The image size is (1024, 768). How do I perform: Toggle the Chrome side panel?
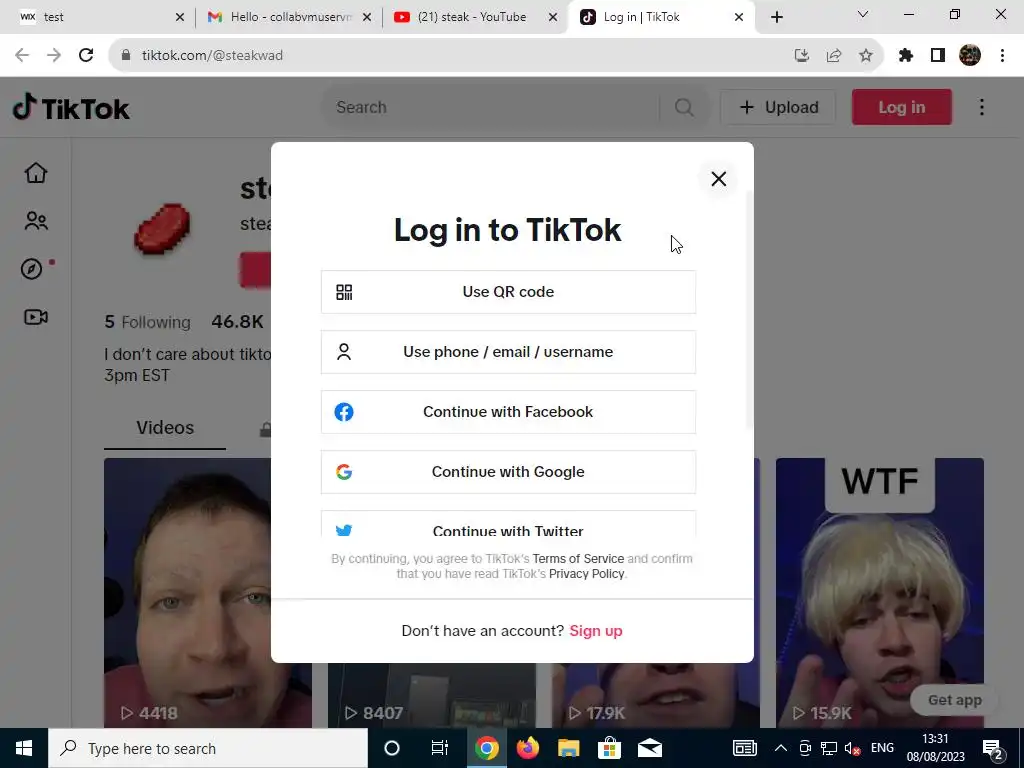pyautogui.click(x=938, y=56)
